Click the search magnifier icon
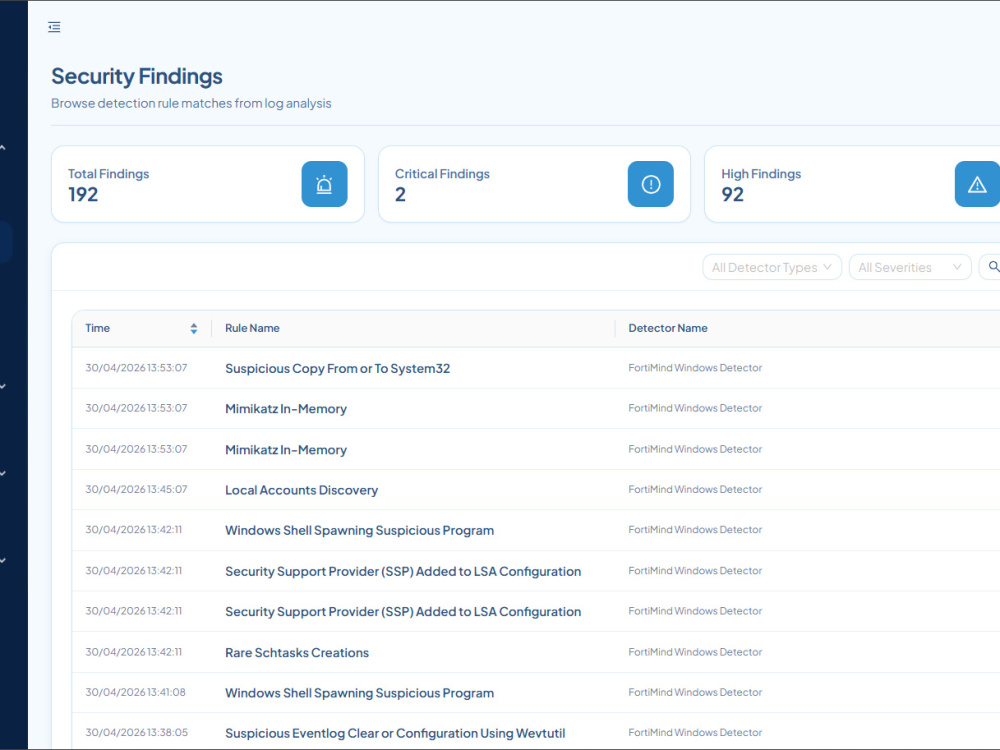 tap(993, 267)
